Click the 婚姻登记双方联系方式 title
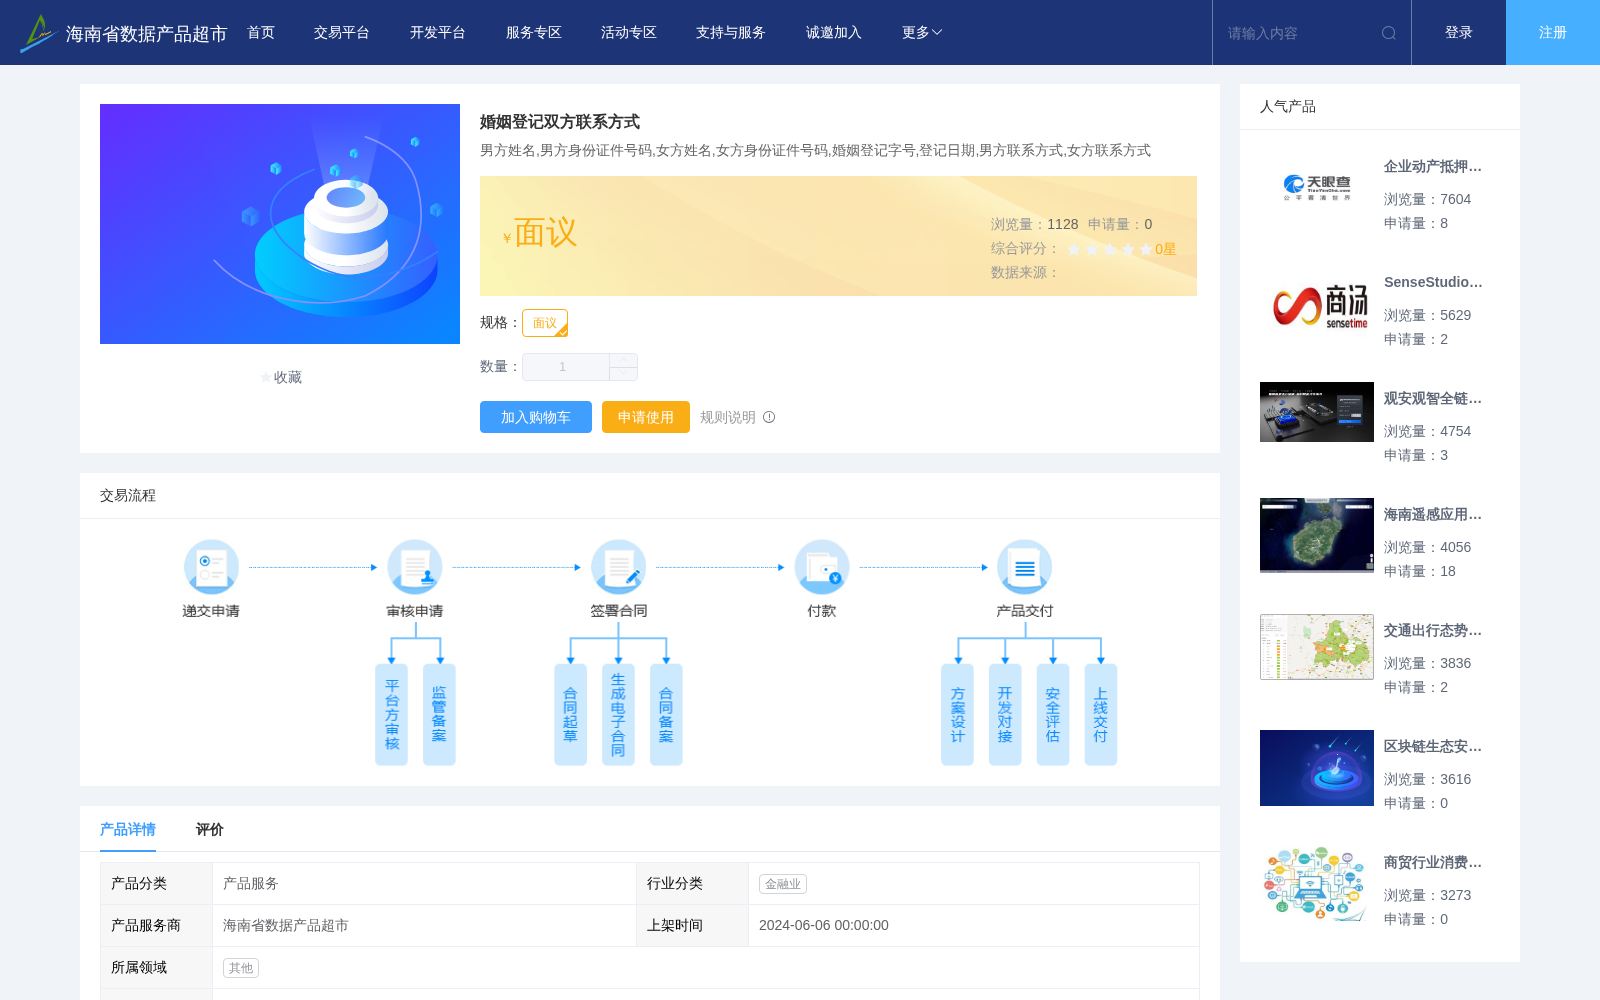The height and width of the screenshot is (1000, 1600). click(x=560, y=122)
